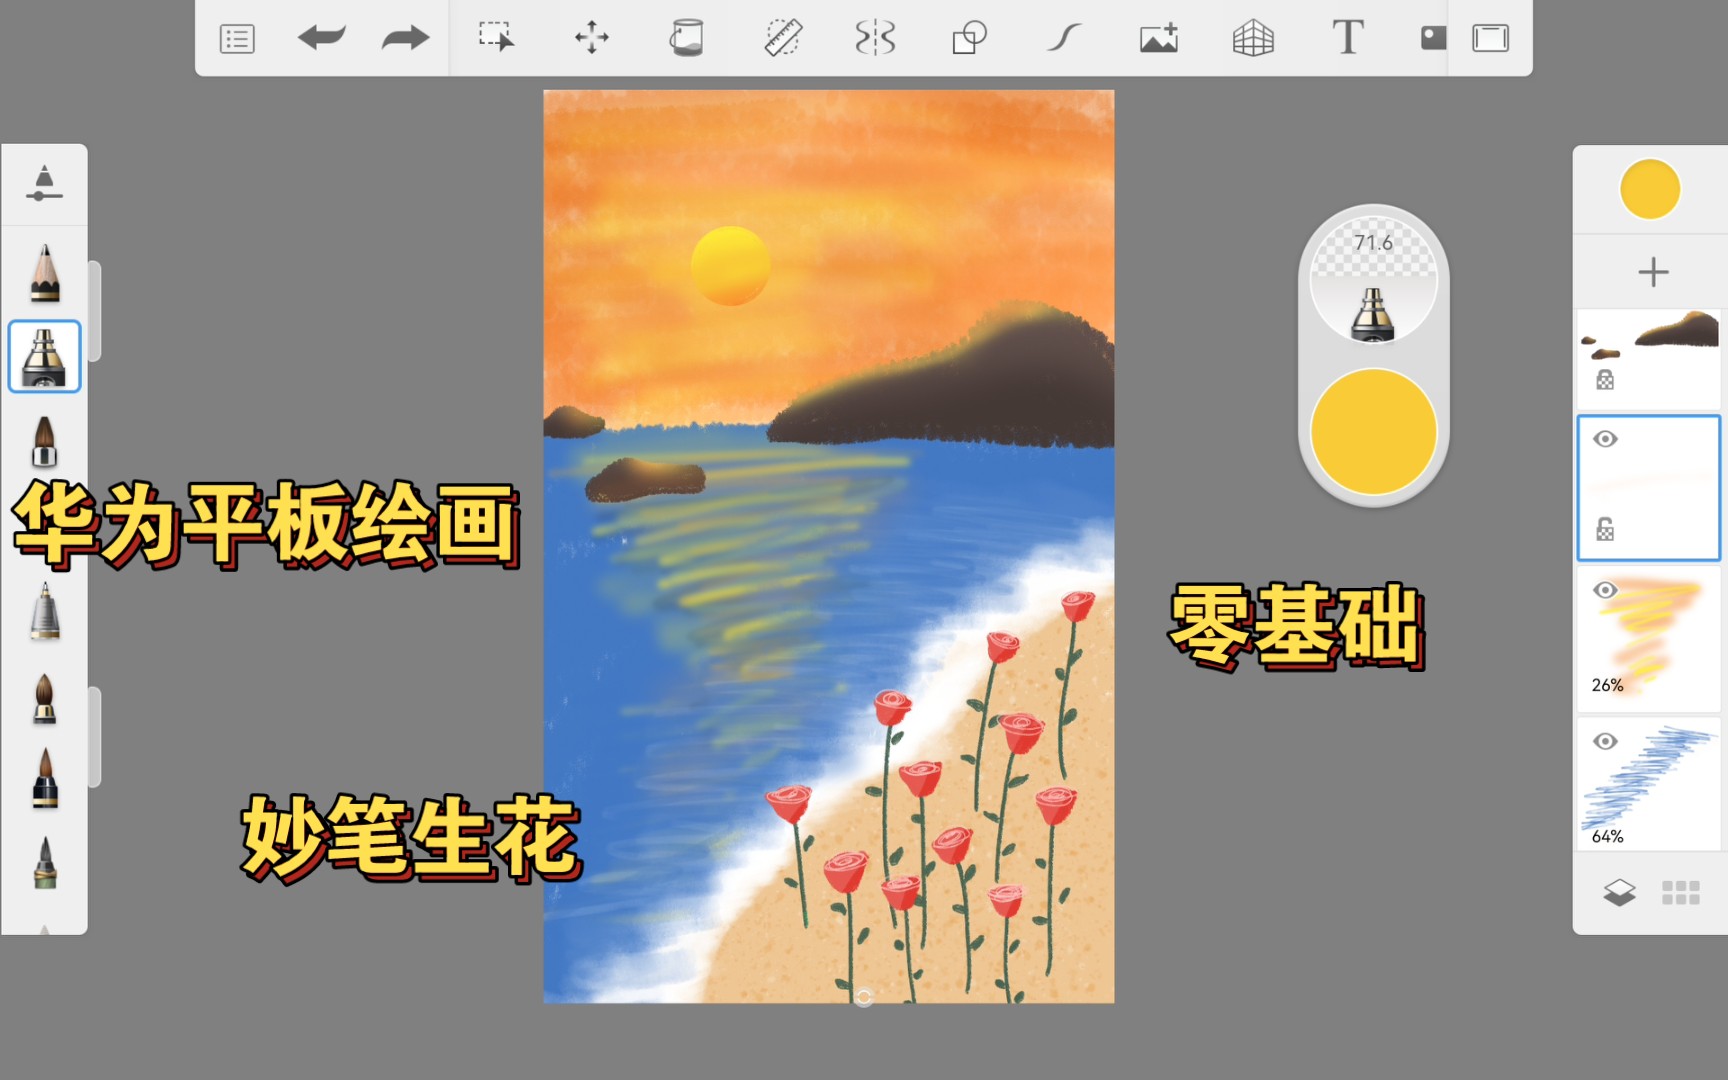Redo the undone action

pos(404,37)
